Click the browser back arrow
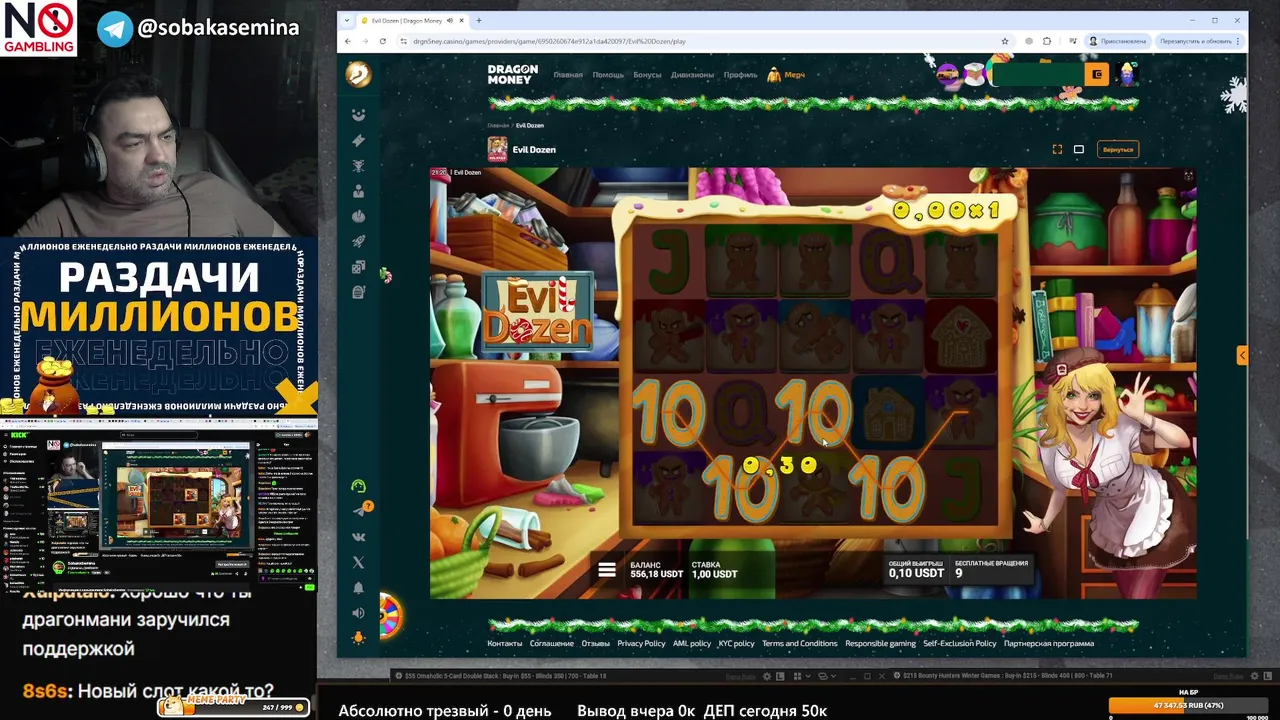 348,41
